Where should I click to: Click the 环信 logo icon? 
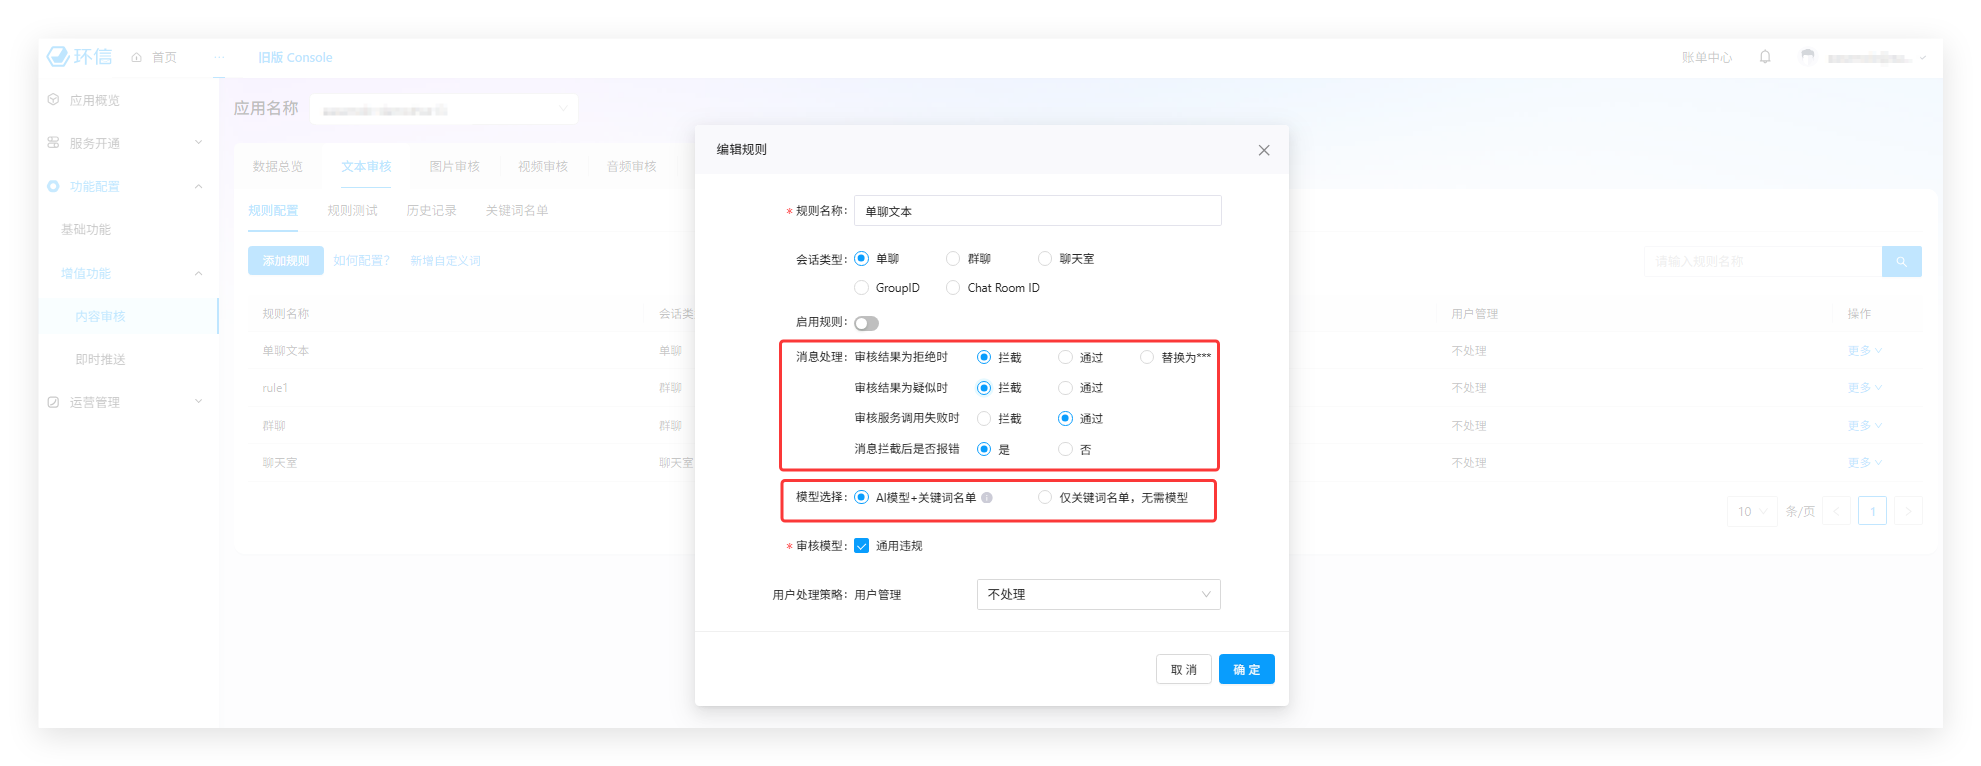59,57
